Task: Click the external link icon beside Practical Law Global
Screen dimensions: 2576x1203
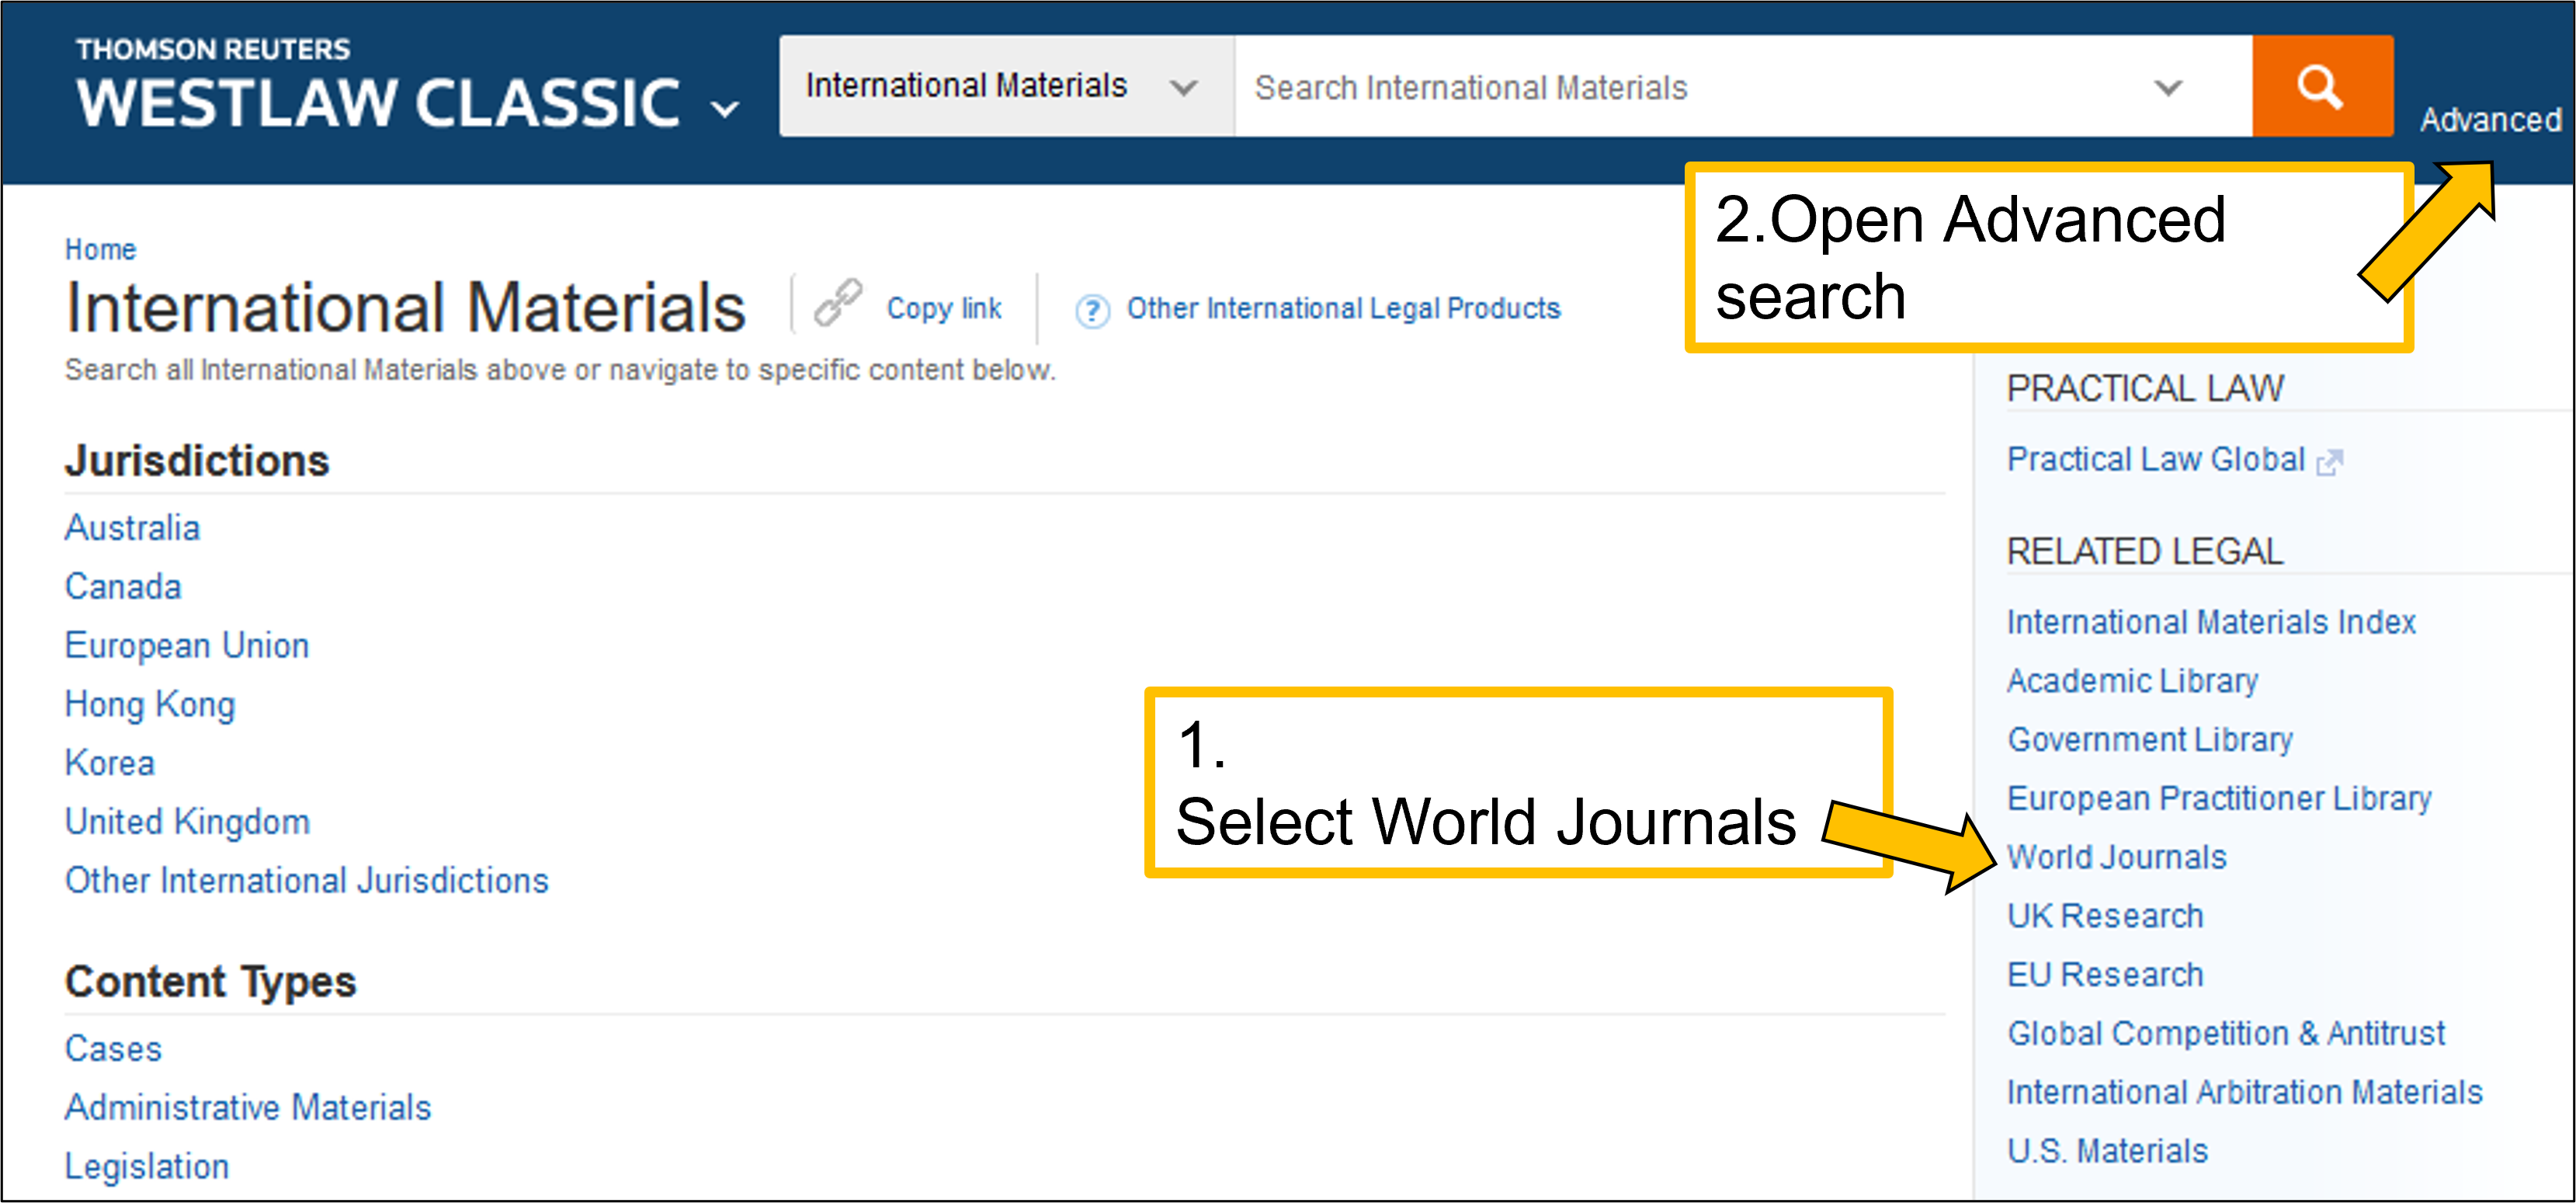Action: pos(2330,462)
